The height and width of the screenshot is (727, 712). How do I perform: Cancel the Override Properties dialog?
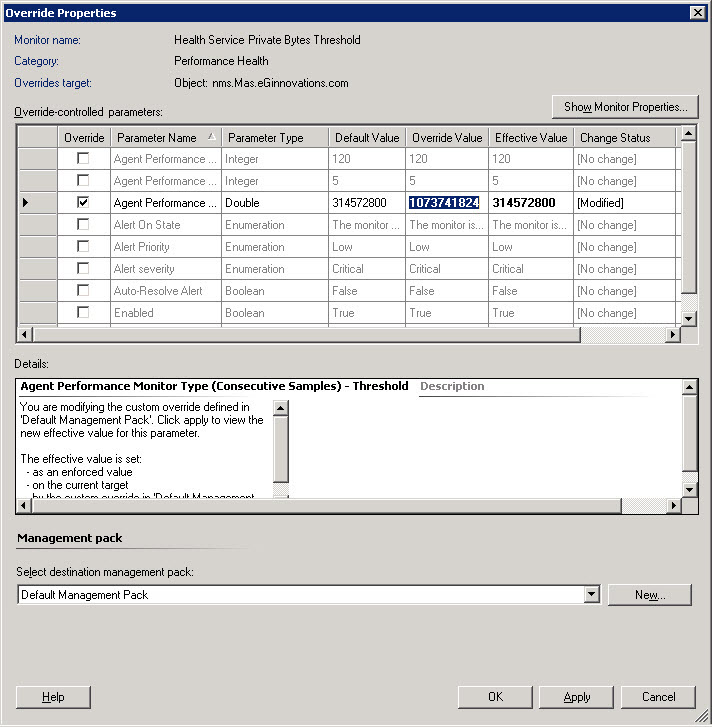pyautogui.click(x=658, y=697)
